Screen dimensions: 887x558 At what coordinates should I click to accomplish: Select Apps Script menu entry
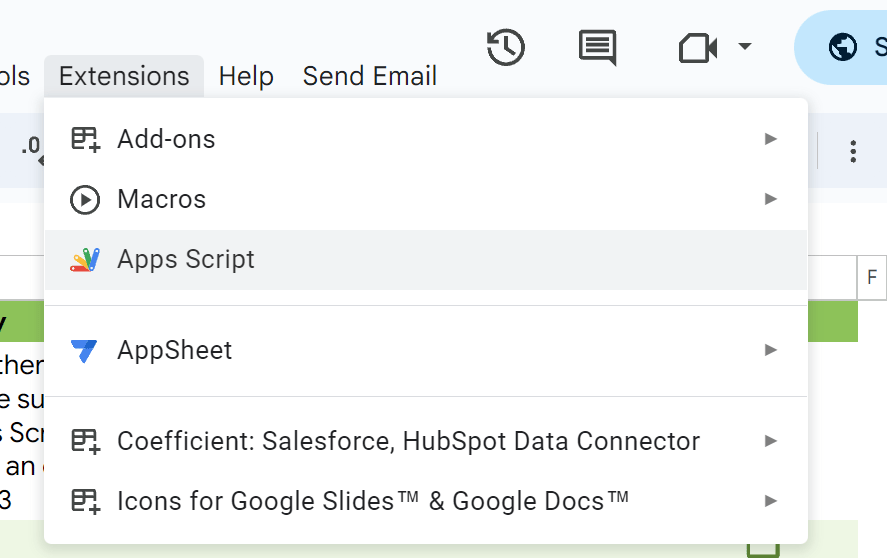click(186, 260)
